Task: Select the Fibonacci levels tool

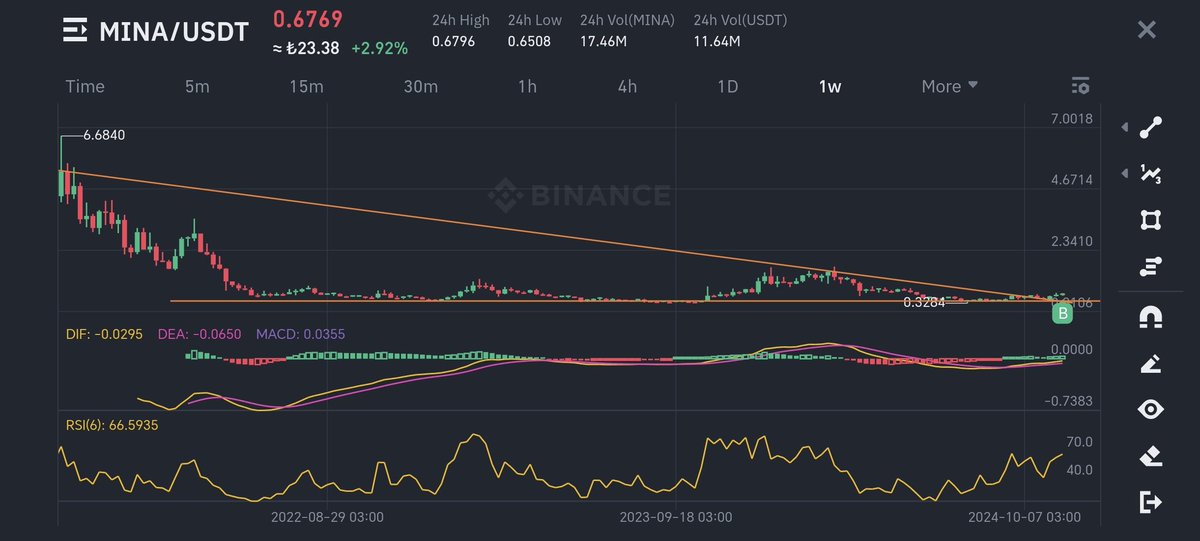Action: click(1151, 266)
